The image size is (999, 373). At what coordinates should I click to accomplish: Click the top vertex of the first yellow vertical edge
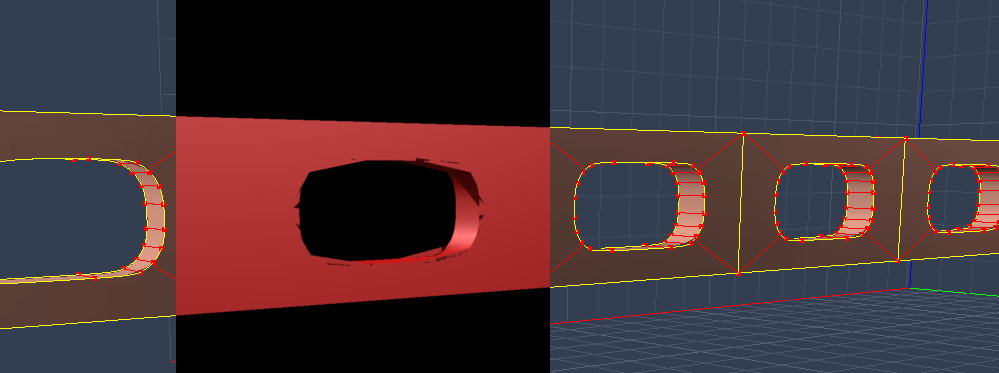tap(743, 133)
